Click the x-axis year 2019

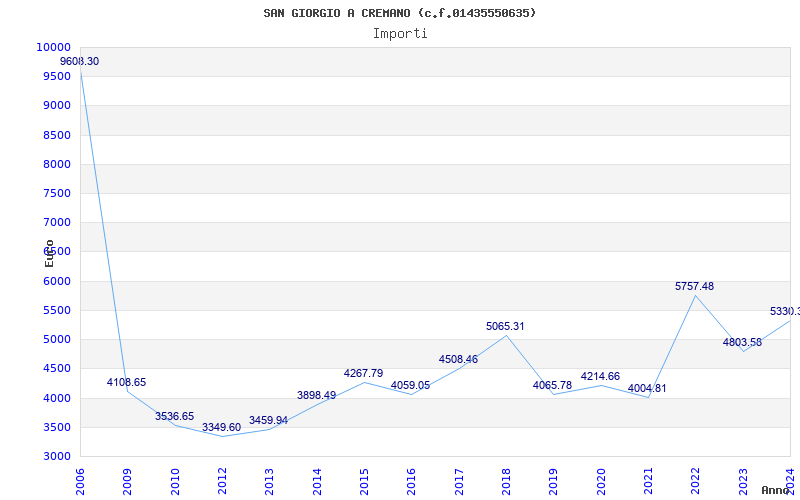(x=553, y=482)
